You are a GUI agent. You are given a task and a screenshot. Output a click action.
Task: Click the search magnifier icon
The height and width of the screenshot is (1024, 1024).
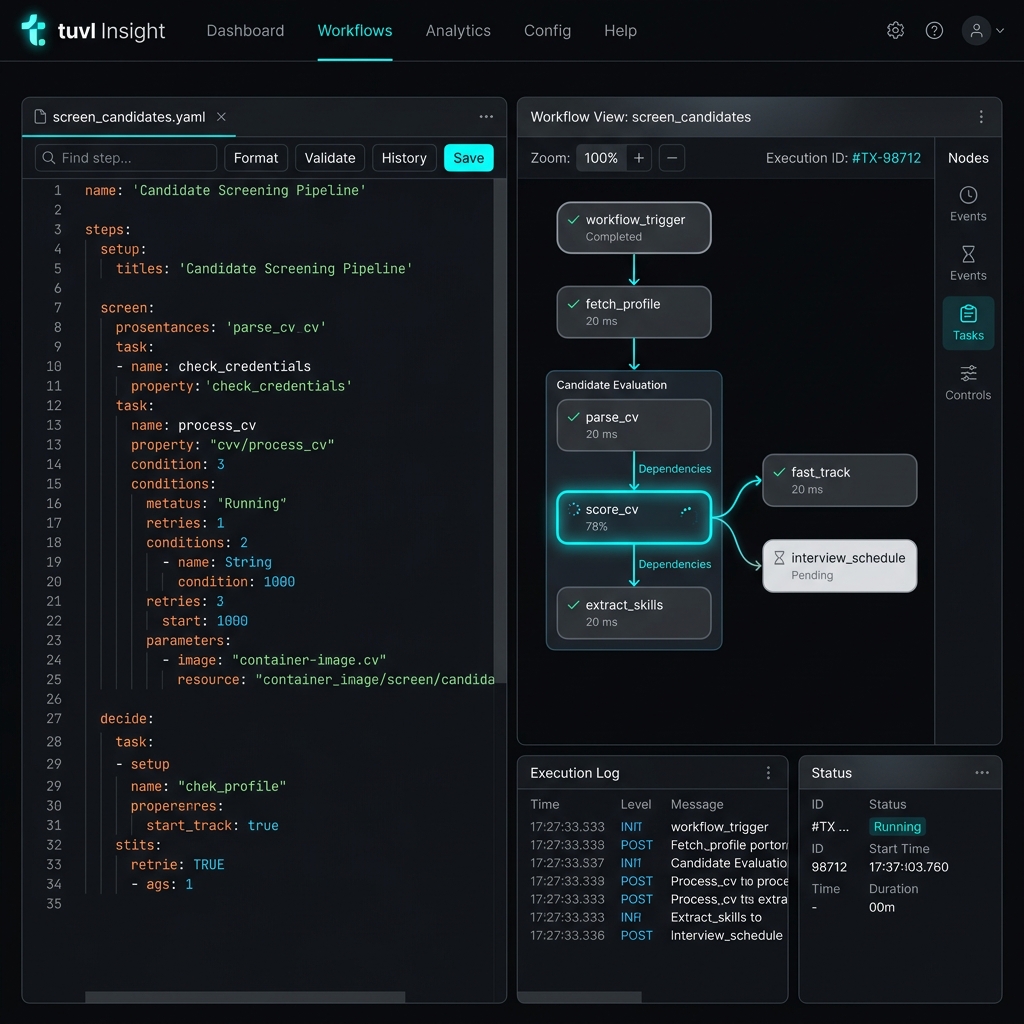[48, 158]
